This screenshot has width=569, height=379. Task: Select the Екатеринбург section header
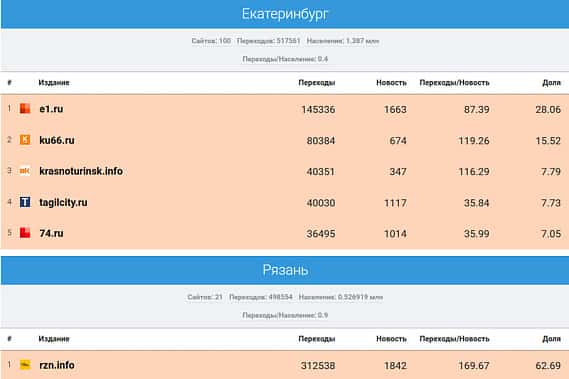point(285,14)
